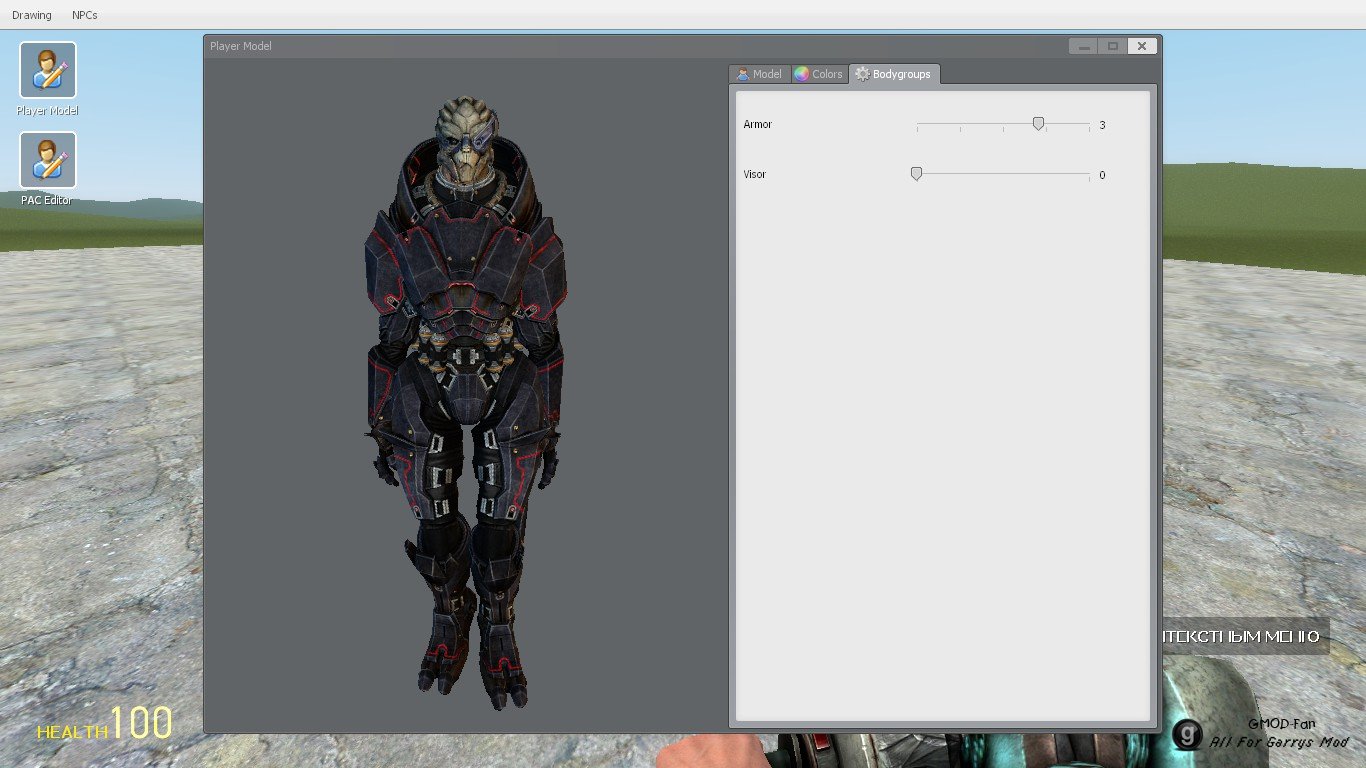Click the Armor value field showing 3

click(x=1103, y=125)
